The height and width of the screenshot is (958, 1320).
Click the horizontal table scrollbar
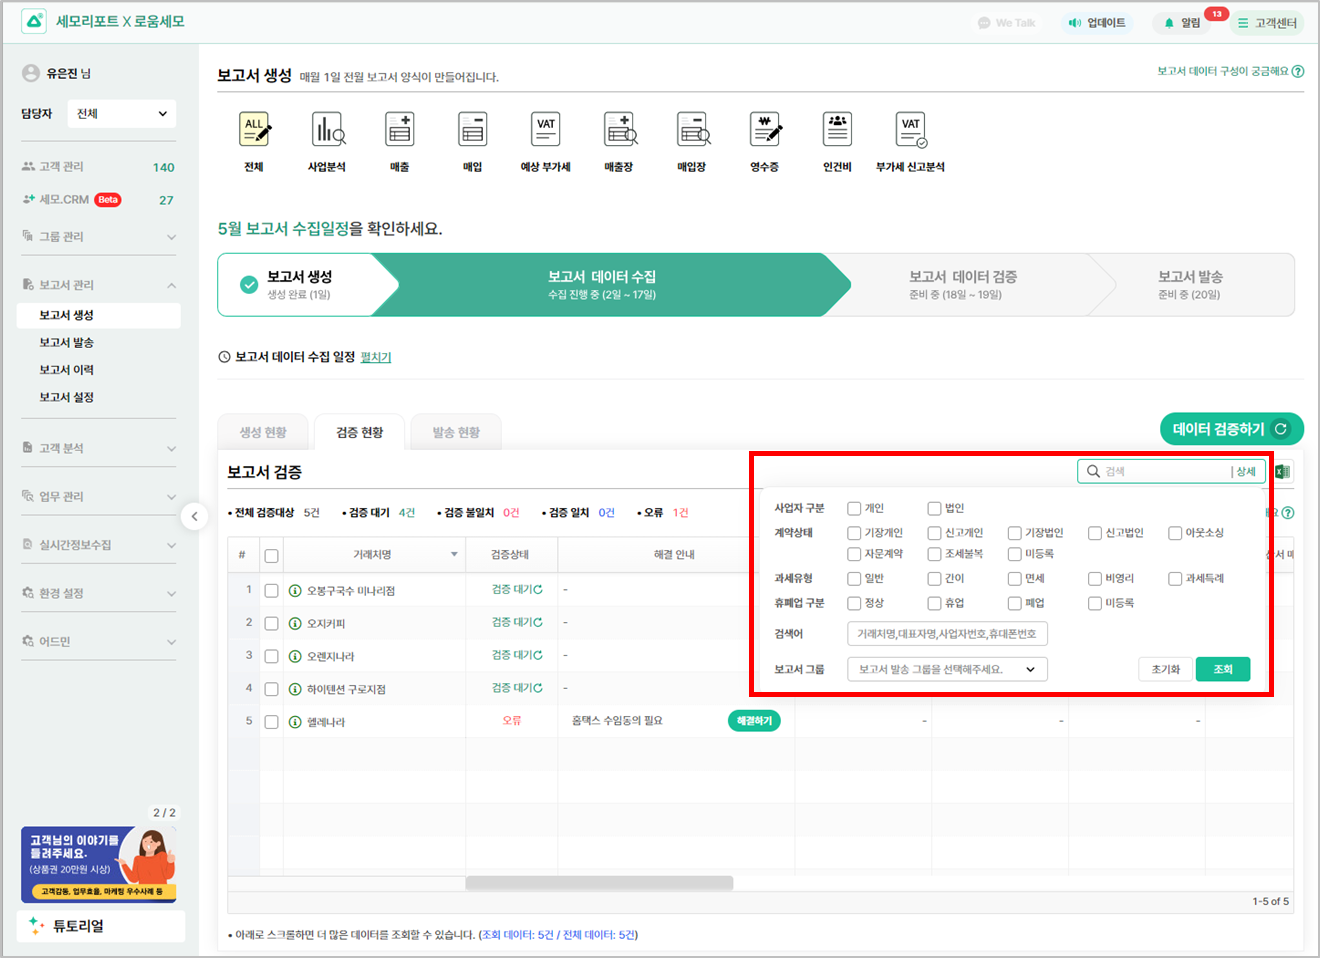click(599, 883)
